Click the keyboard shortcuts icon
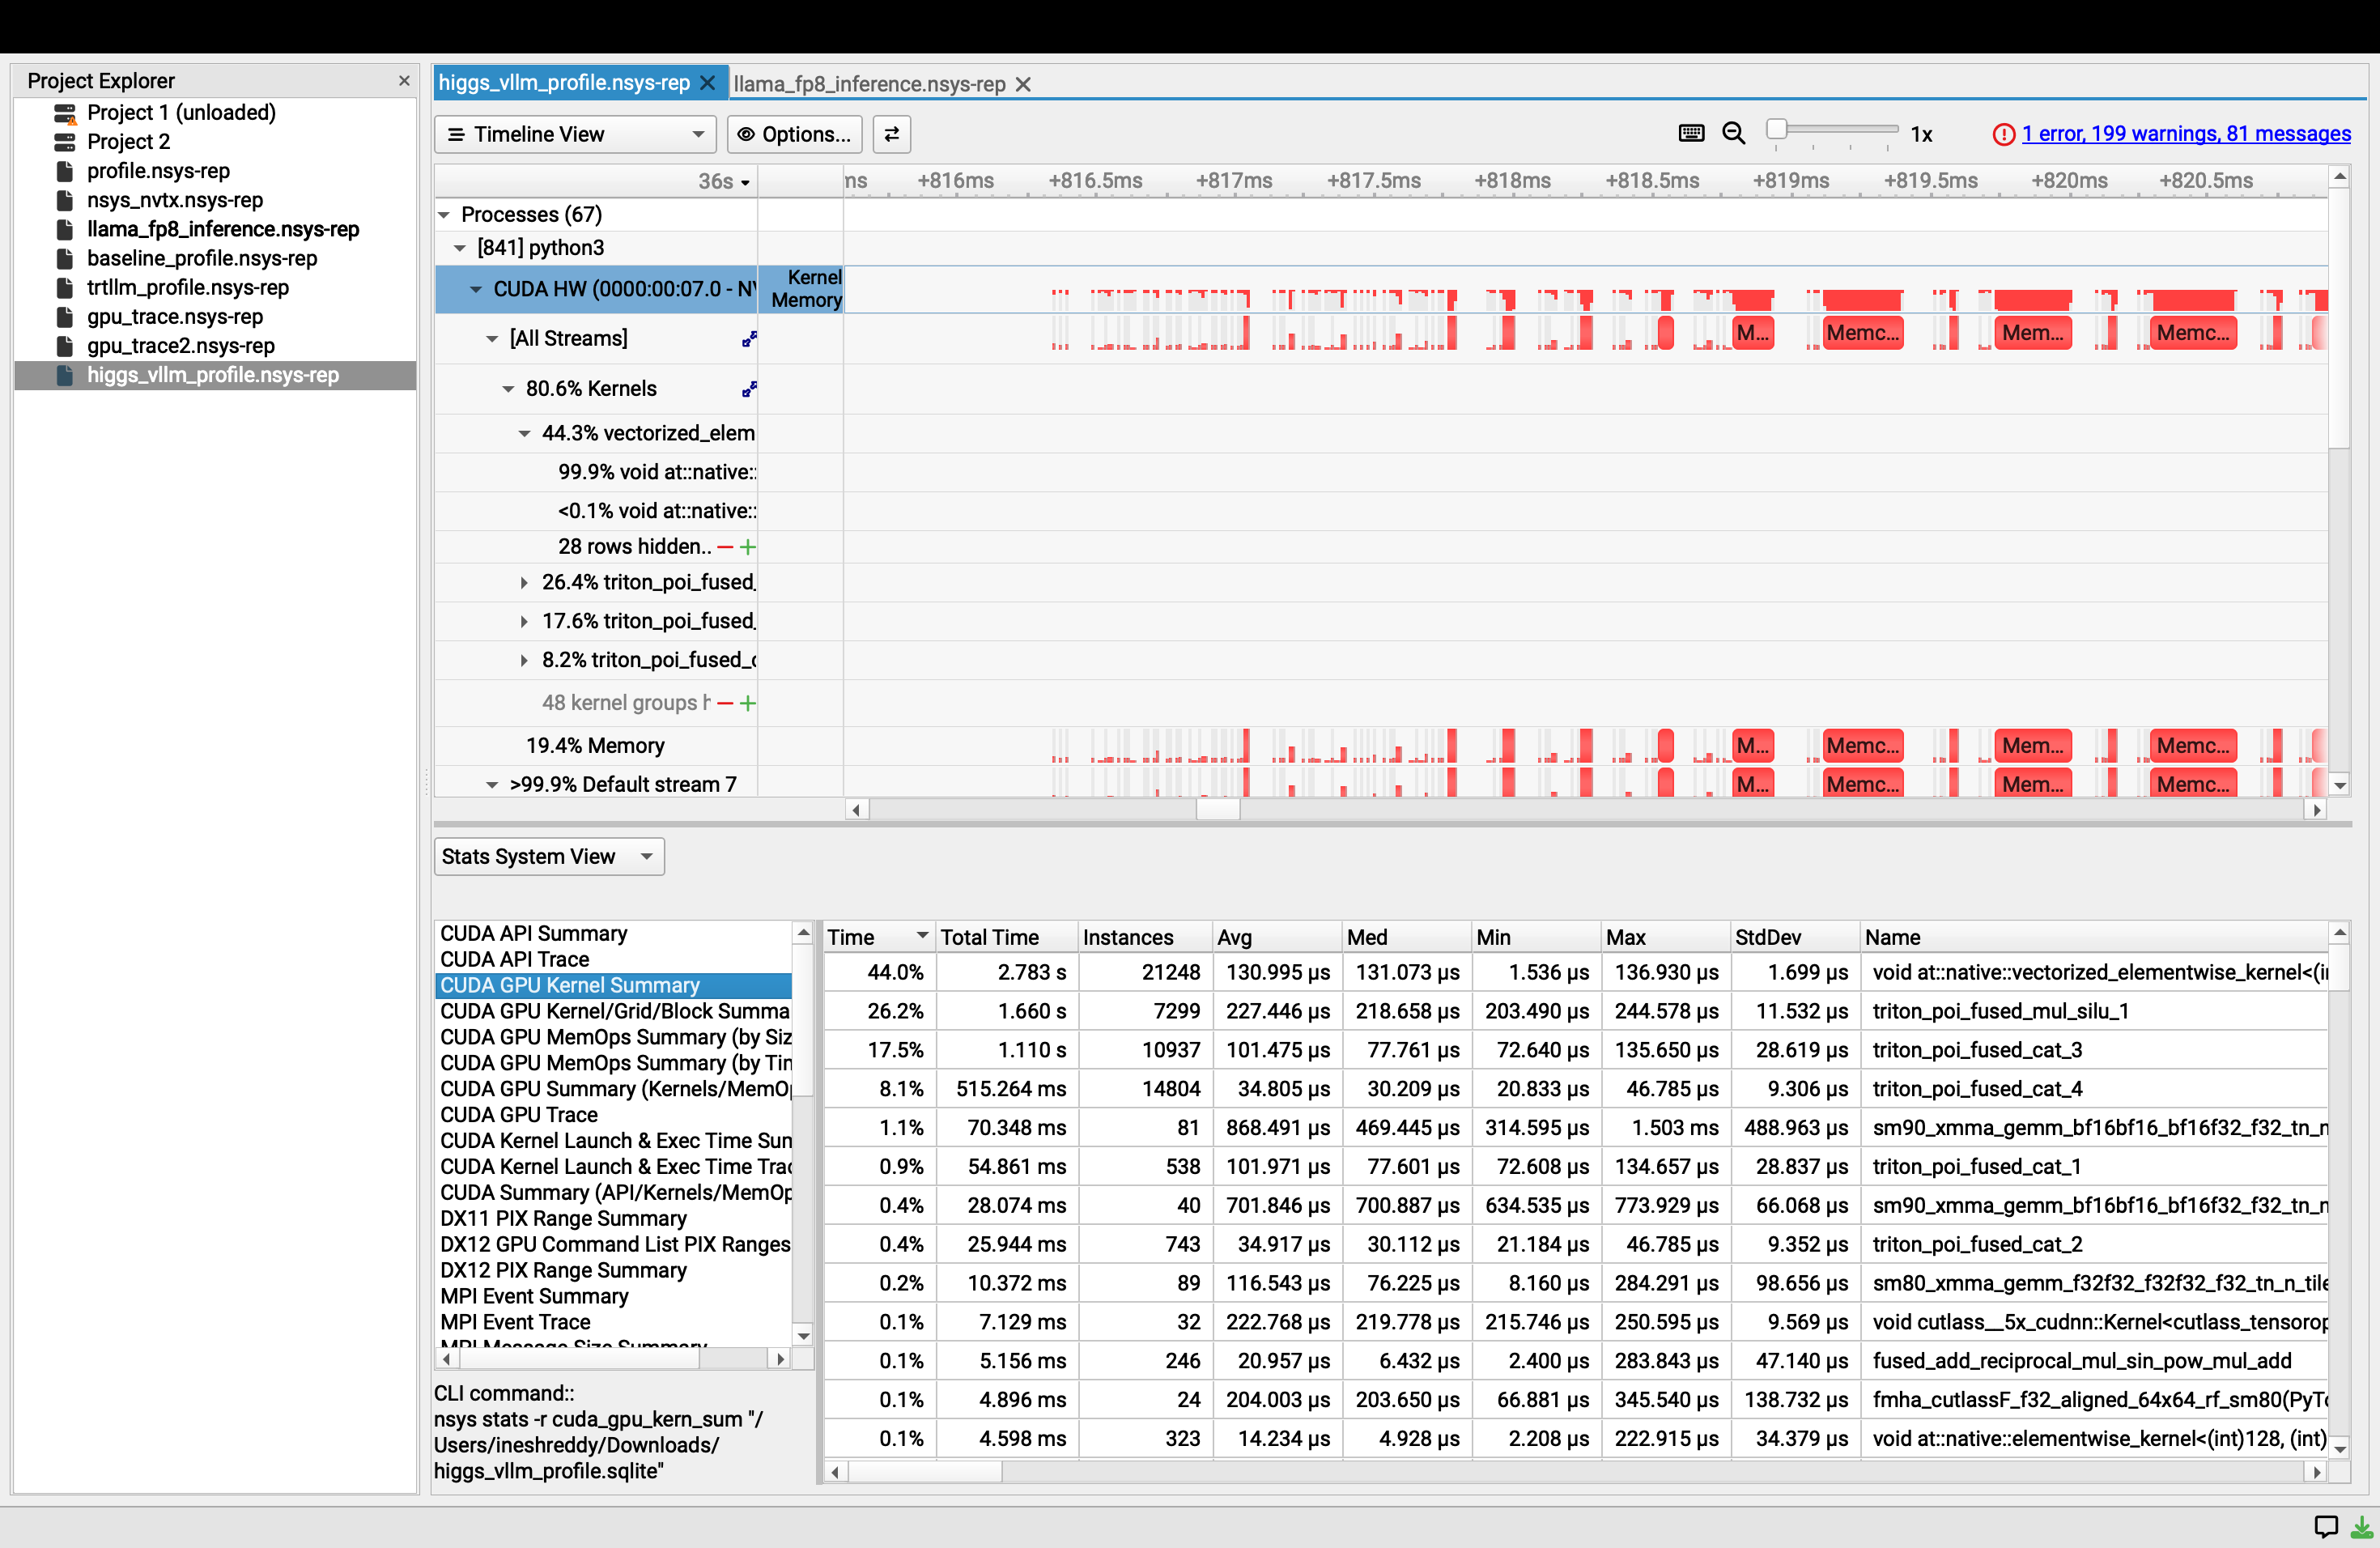 click(1691, 133)
